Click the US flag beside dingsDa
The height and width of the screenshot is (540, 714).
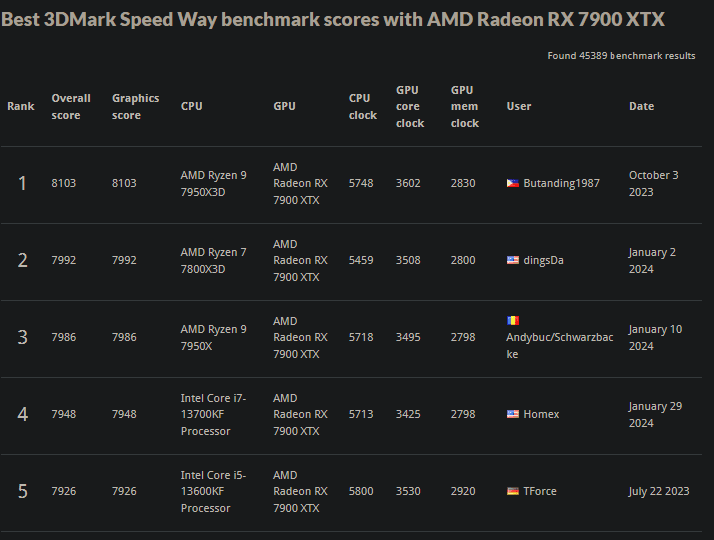tap(513, 260)
